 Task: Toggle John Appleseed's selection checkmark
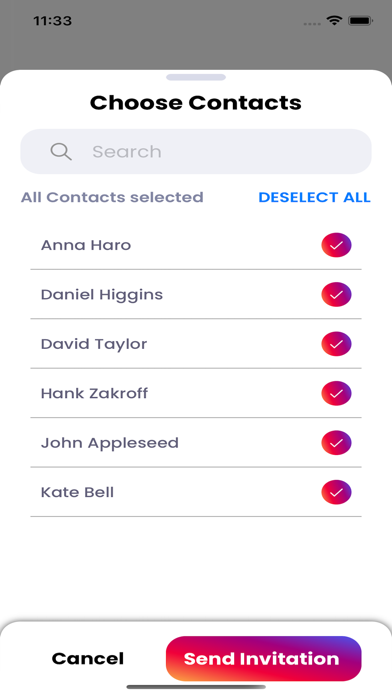click(337, 443)
